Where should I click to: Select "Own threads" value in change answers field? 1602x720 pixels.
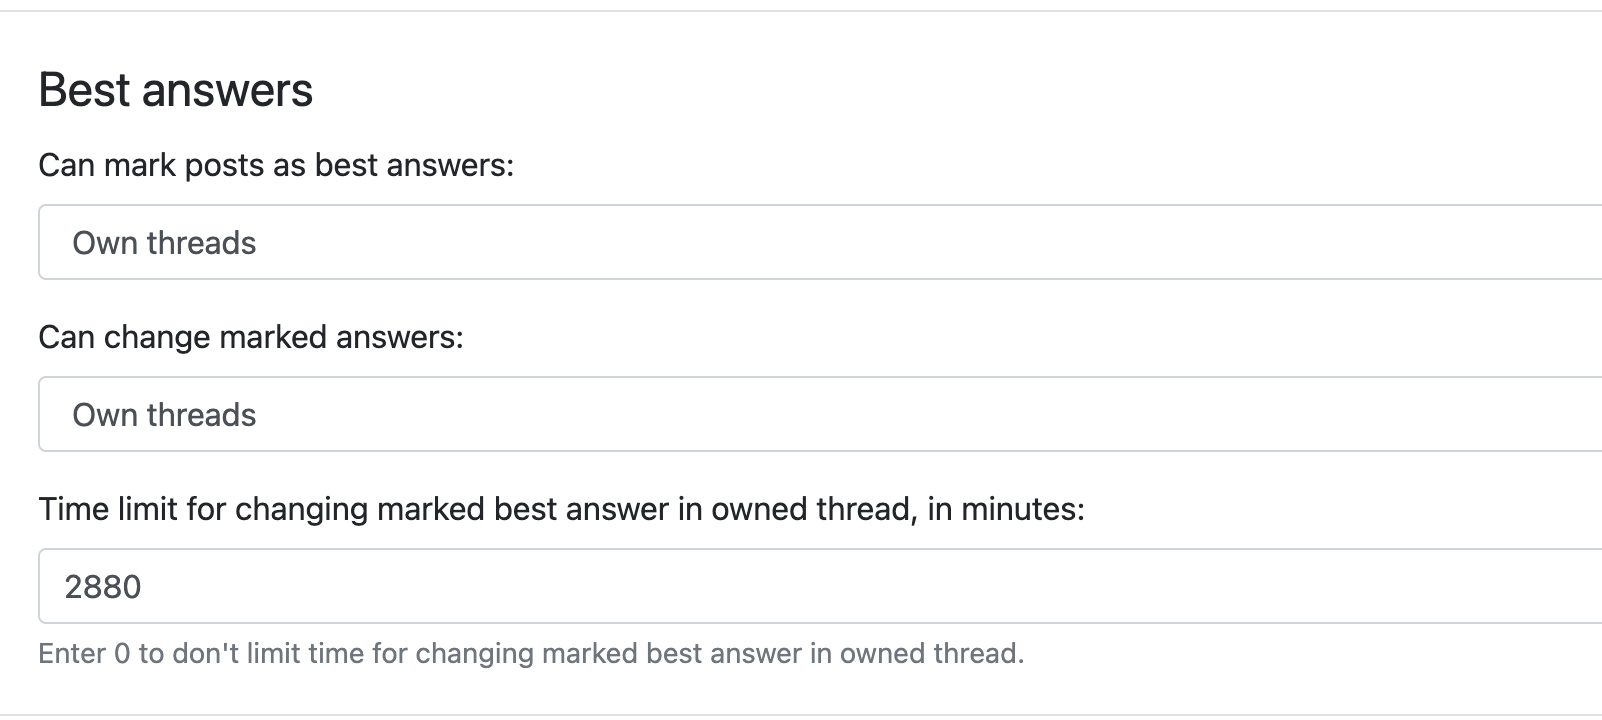click(164, 415)
